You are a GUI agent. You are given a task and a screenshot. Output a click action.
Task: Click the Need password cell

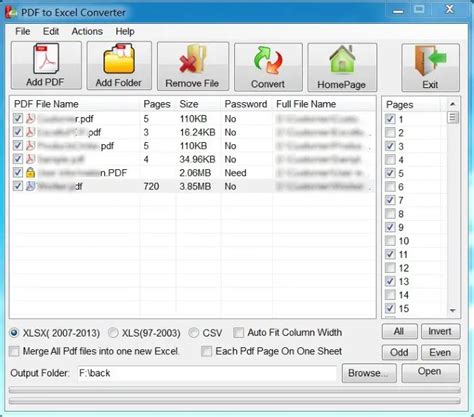pyautogui.click(x=235, y=173)
